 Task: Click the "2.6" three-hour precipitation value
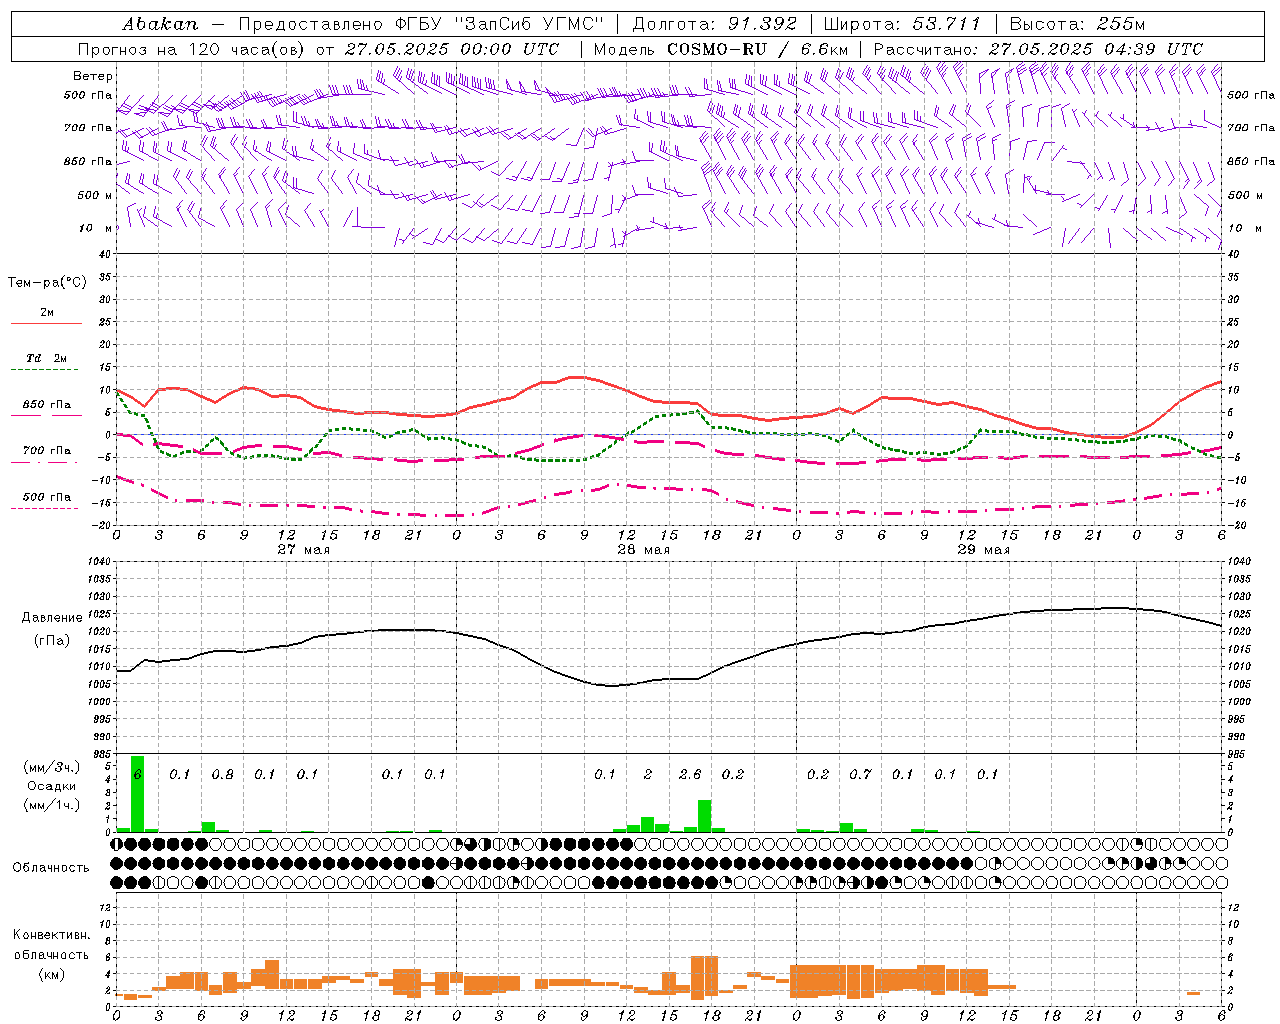coord(690,775)
